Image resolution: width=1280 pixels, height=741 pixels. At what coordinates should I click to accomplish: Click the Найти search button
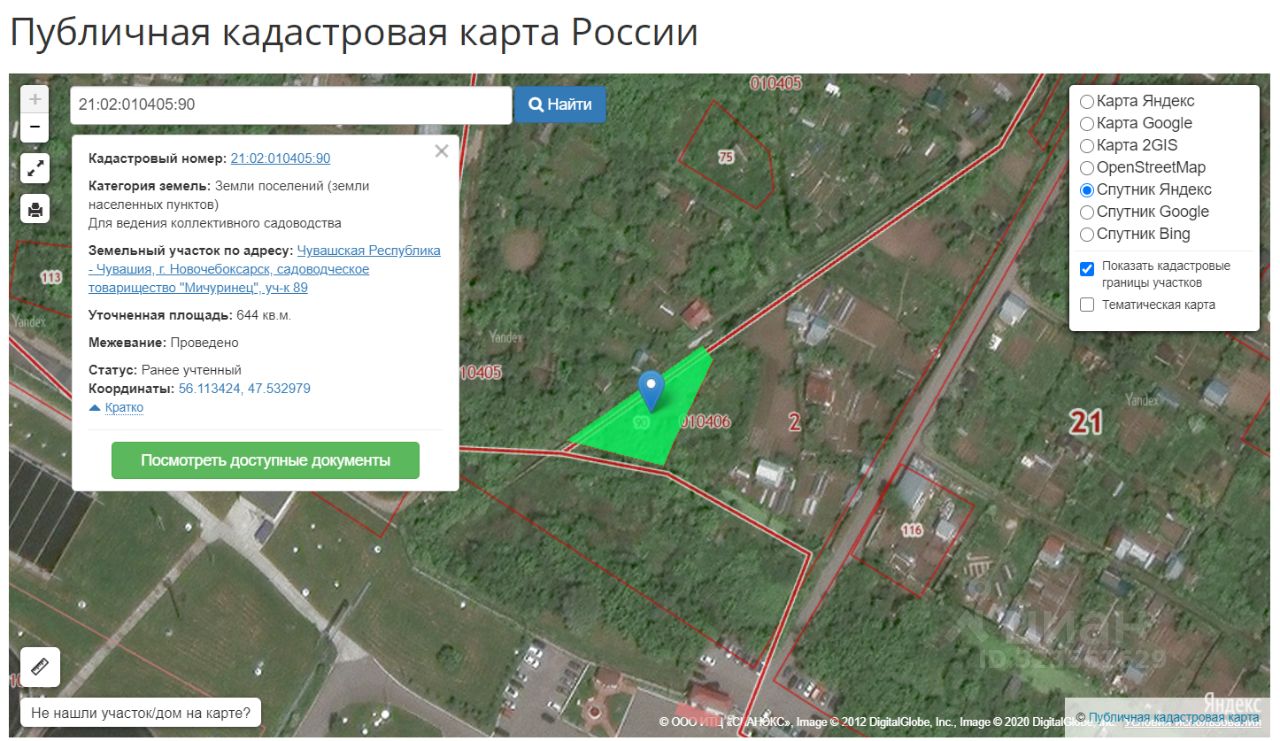(x=560, y=104)
